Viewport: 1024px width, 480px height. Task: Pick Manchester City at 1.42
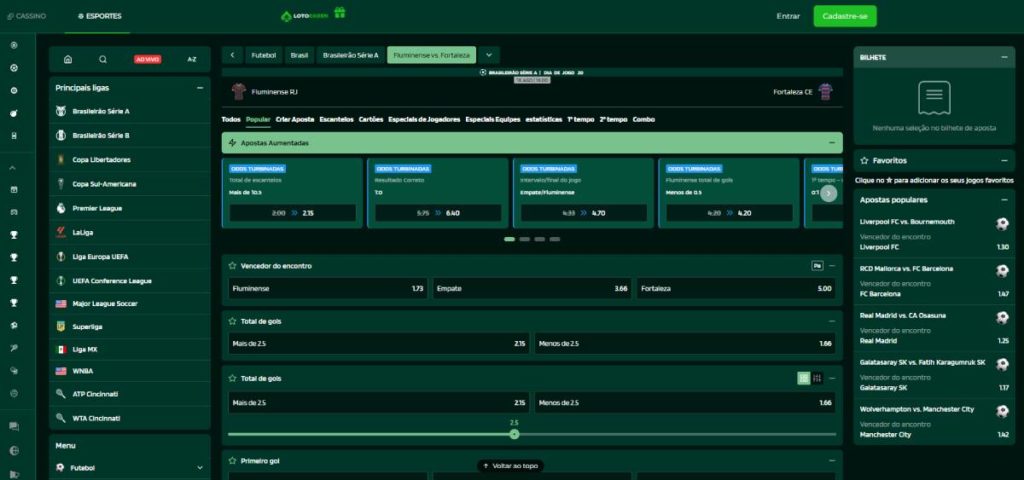click(934, 434)
